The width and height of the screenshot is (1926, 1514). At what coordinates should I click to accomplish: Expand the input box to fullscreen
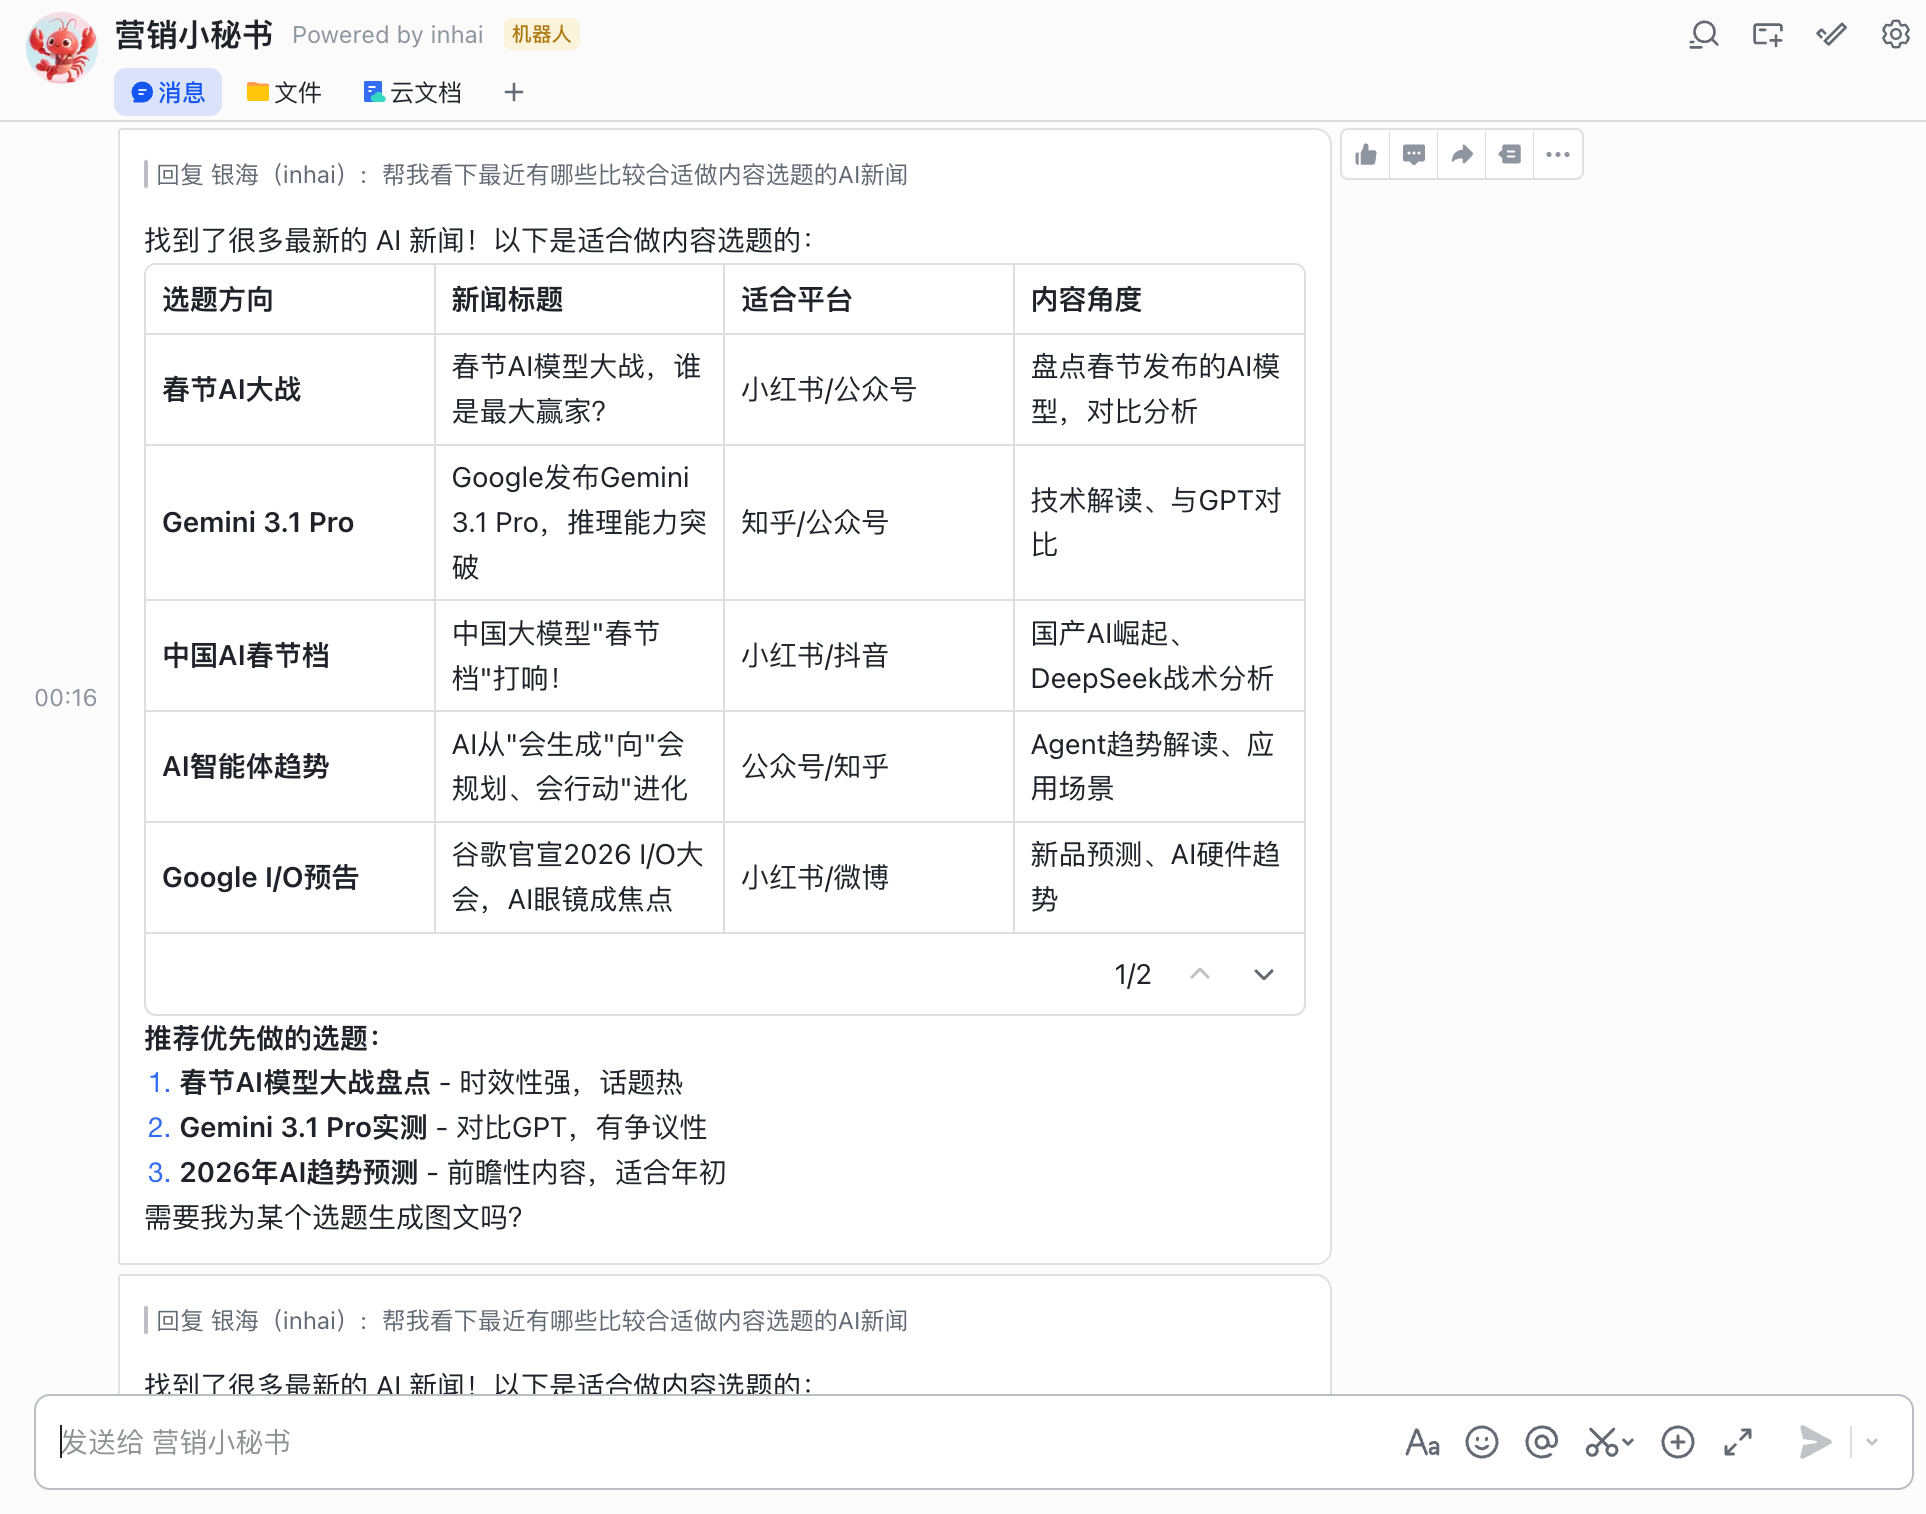1738,1442
